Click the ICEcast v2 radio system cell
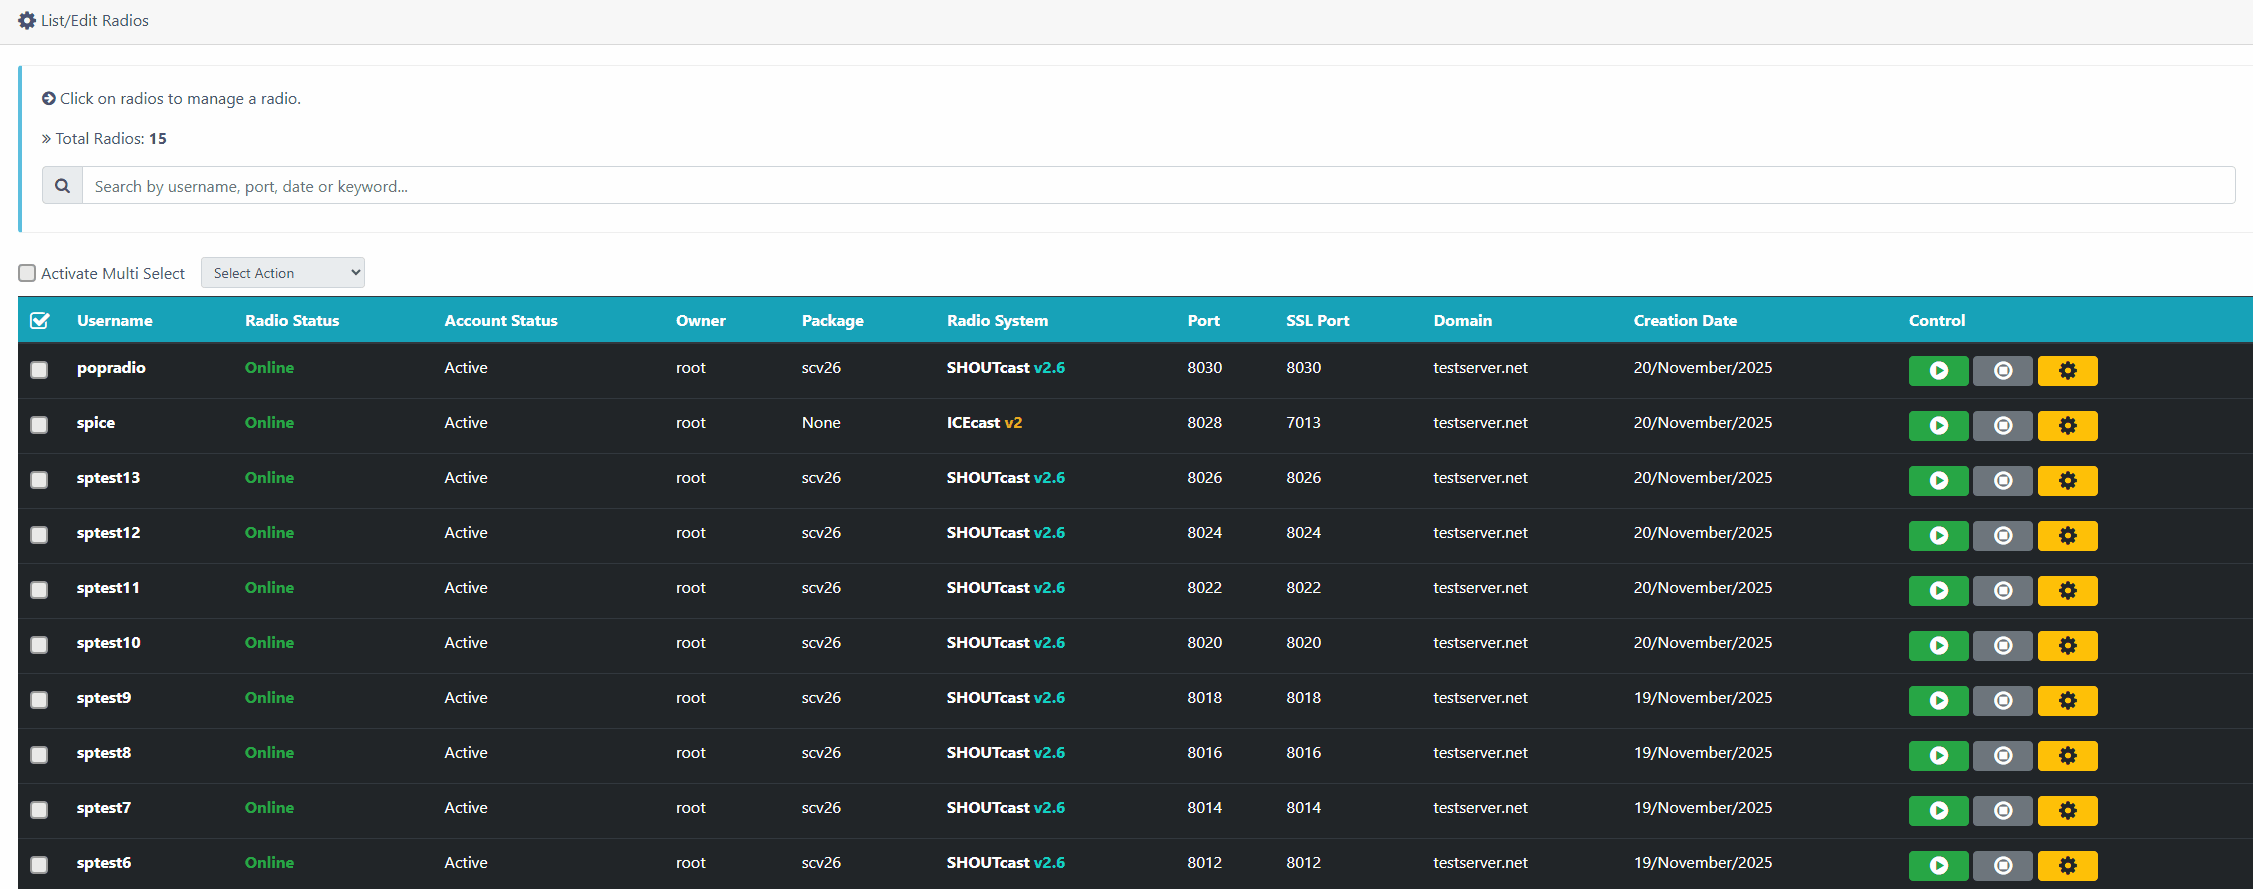The image size is (2253, 889). coord(985,423)
